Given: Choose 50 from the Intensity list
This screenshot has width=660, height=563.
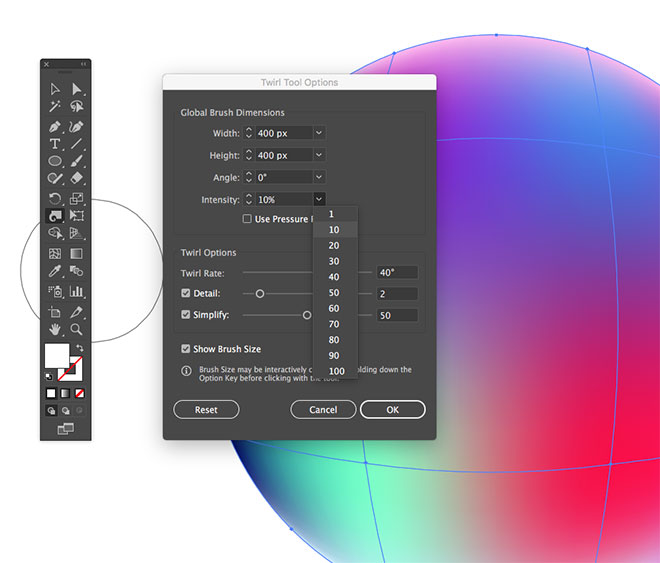Looking at the screenshot, I should 333,293.
